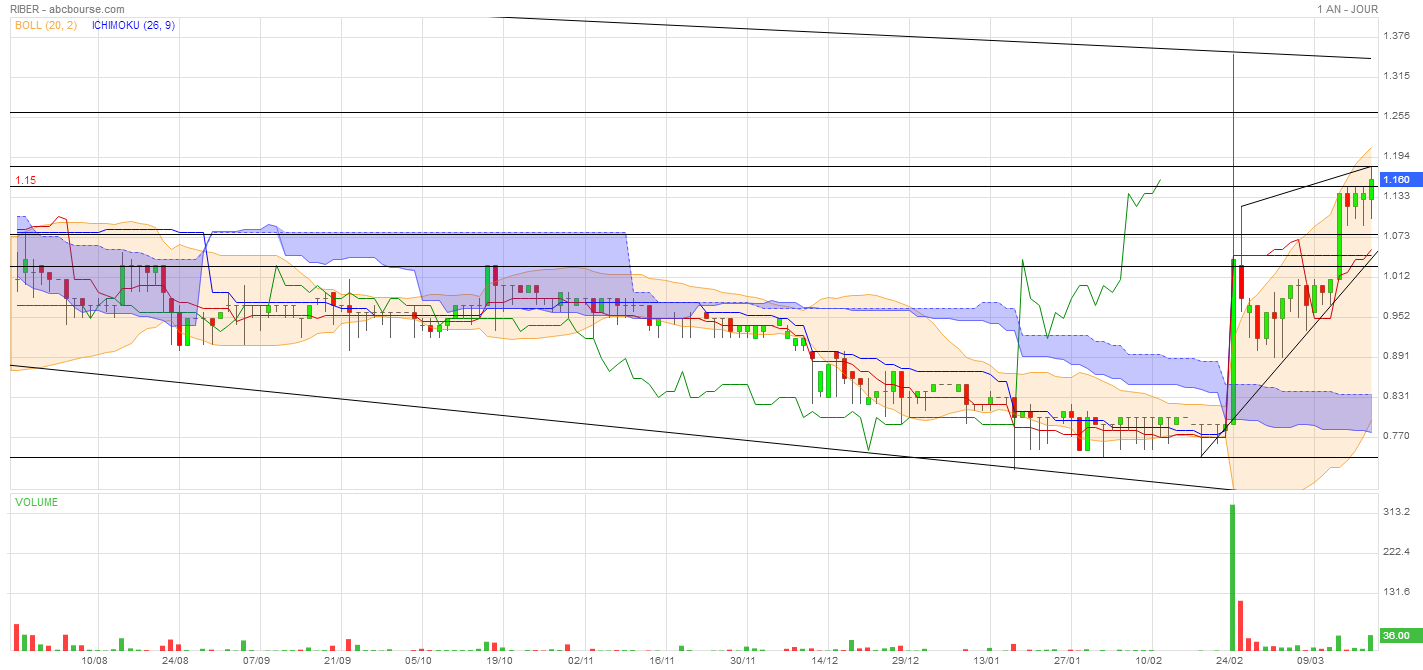Click the 0.770 price axis value
Screen dimensions: 1423x670
coord(1395,436)
